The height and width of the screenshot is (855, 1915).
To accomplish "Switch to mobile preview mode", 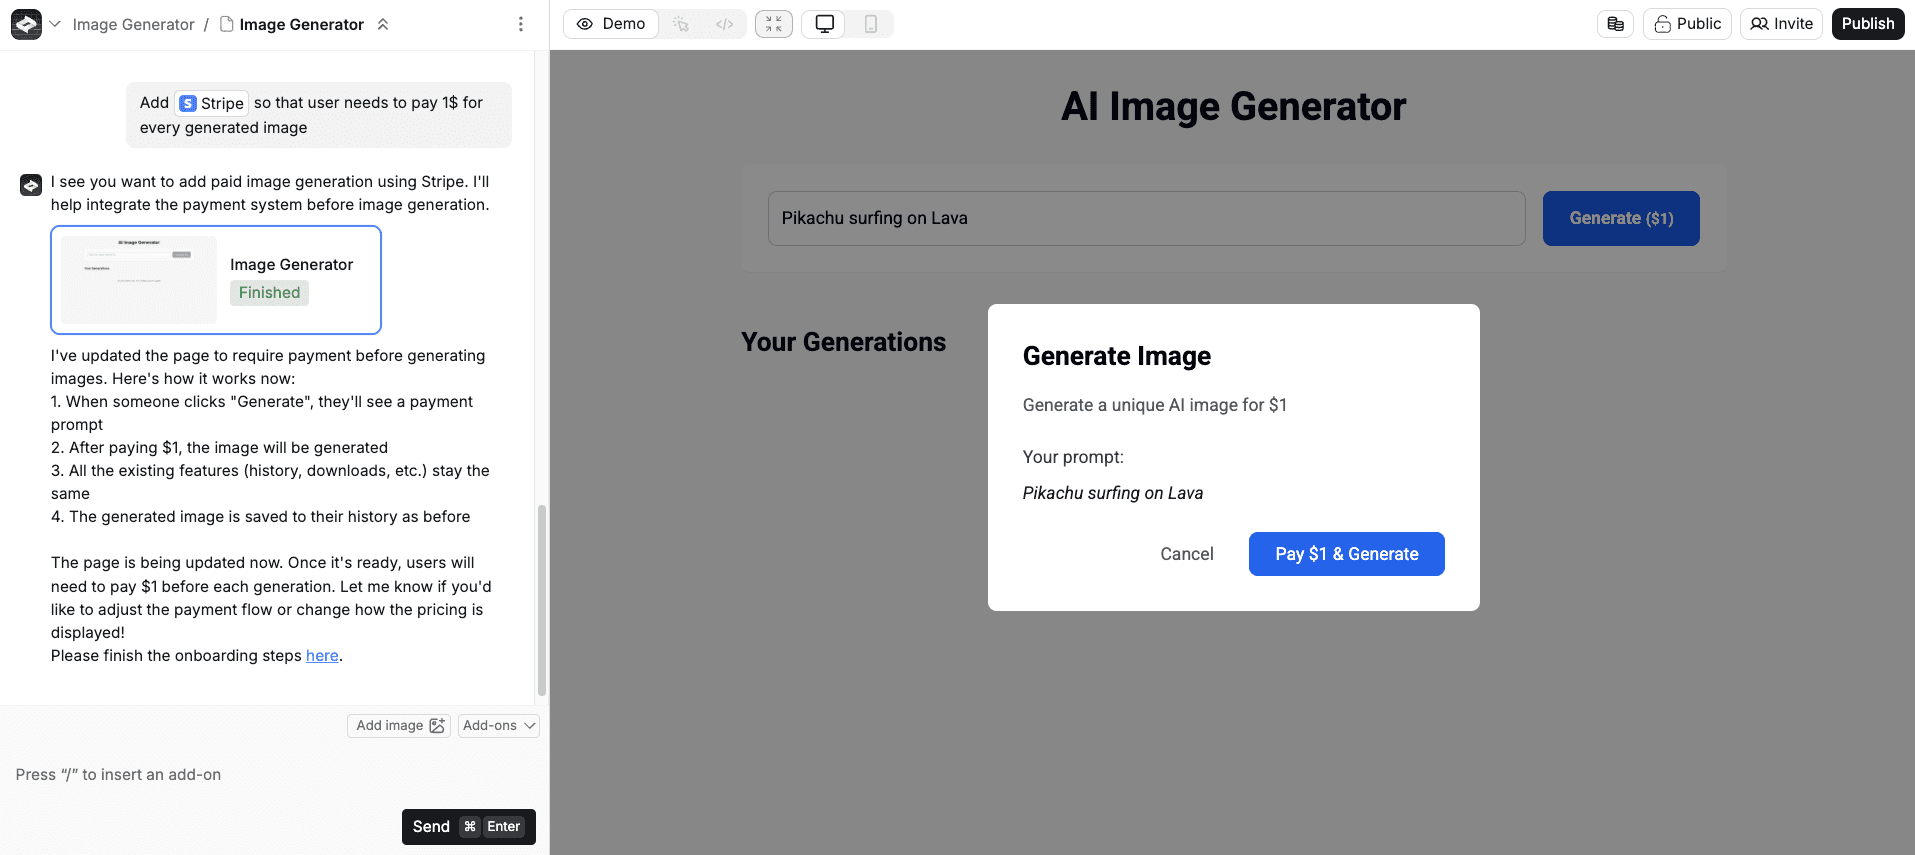I will (870, 24).
